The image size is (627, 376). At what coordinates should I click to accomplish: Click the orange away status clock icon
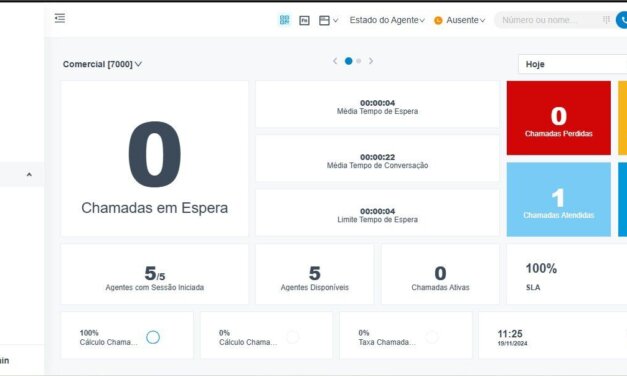(x=438, y=20)
